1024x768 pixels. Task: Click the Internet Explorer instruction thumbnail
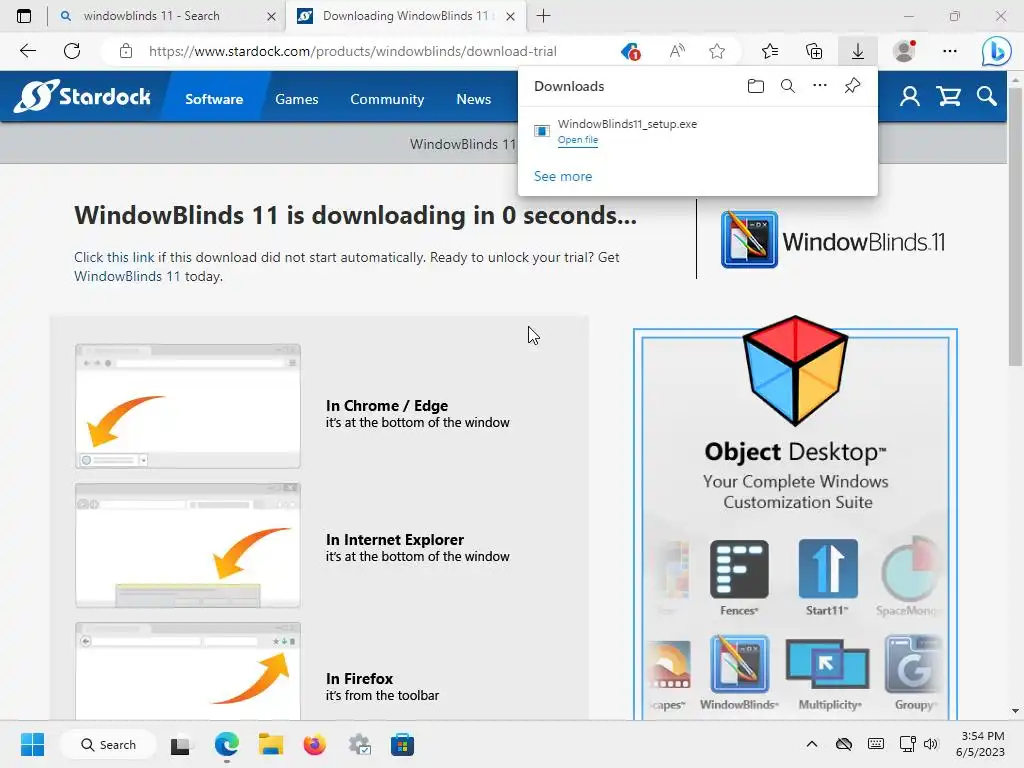[188, 545]
